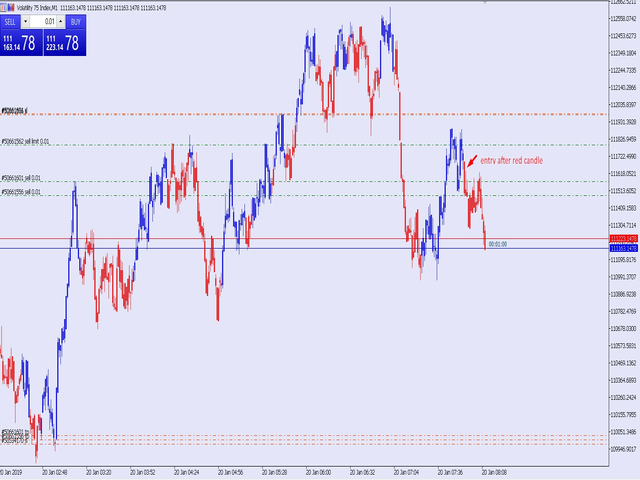
Task: Click the 00:01:00 candle countdown timer
Action: pyautogui.click(x=498, y=244)
